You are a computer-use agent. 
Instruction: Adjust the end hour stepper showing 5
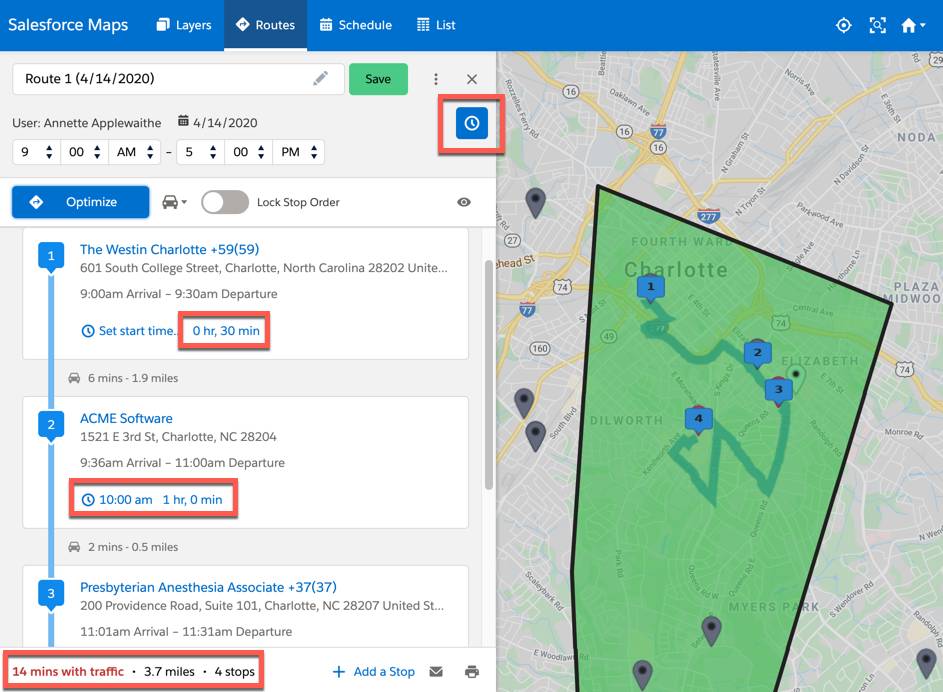point(200,152)
